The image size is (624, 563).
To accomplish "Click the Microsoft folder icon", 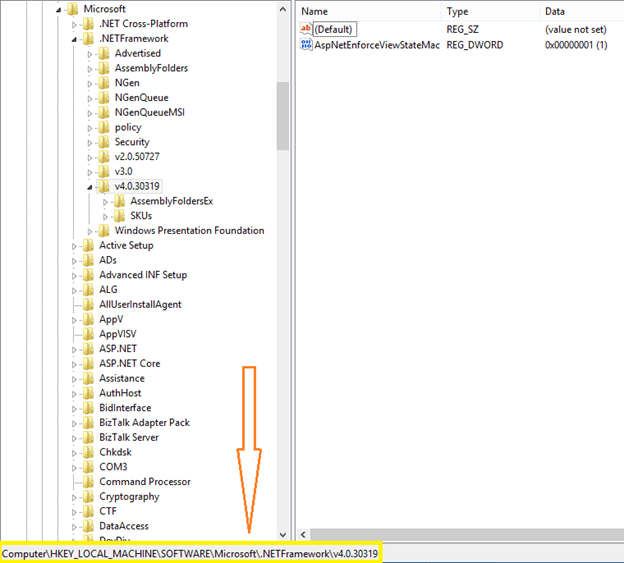I will [x=72, y=9].
